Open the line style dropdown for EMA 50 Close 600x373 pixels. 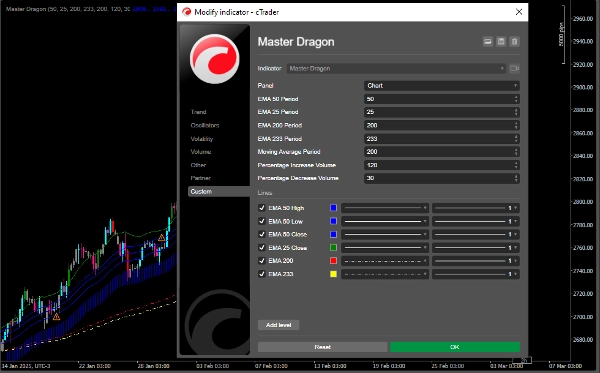[x=385, y=234]
